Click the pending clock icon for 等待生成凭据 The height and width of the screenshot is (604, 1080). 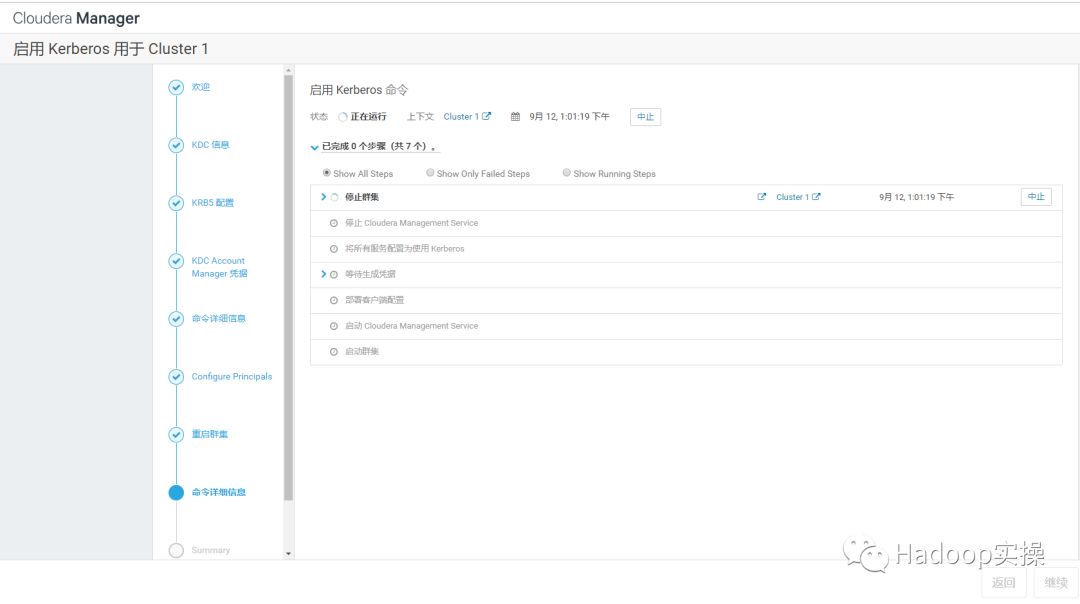[x=334, y=275]
